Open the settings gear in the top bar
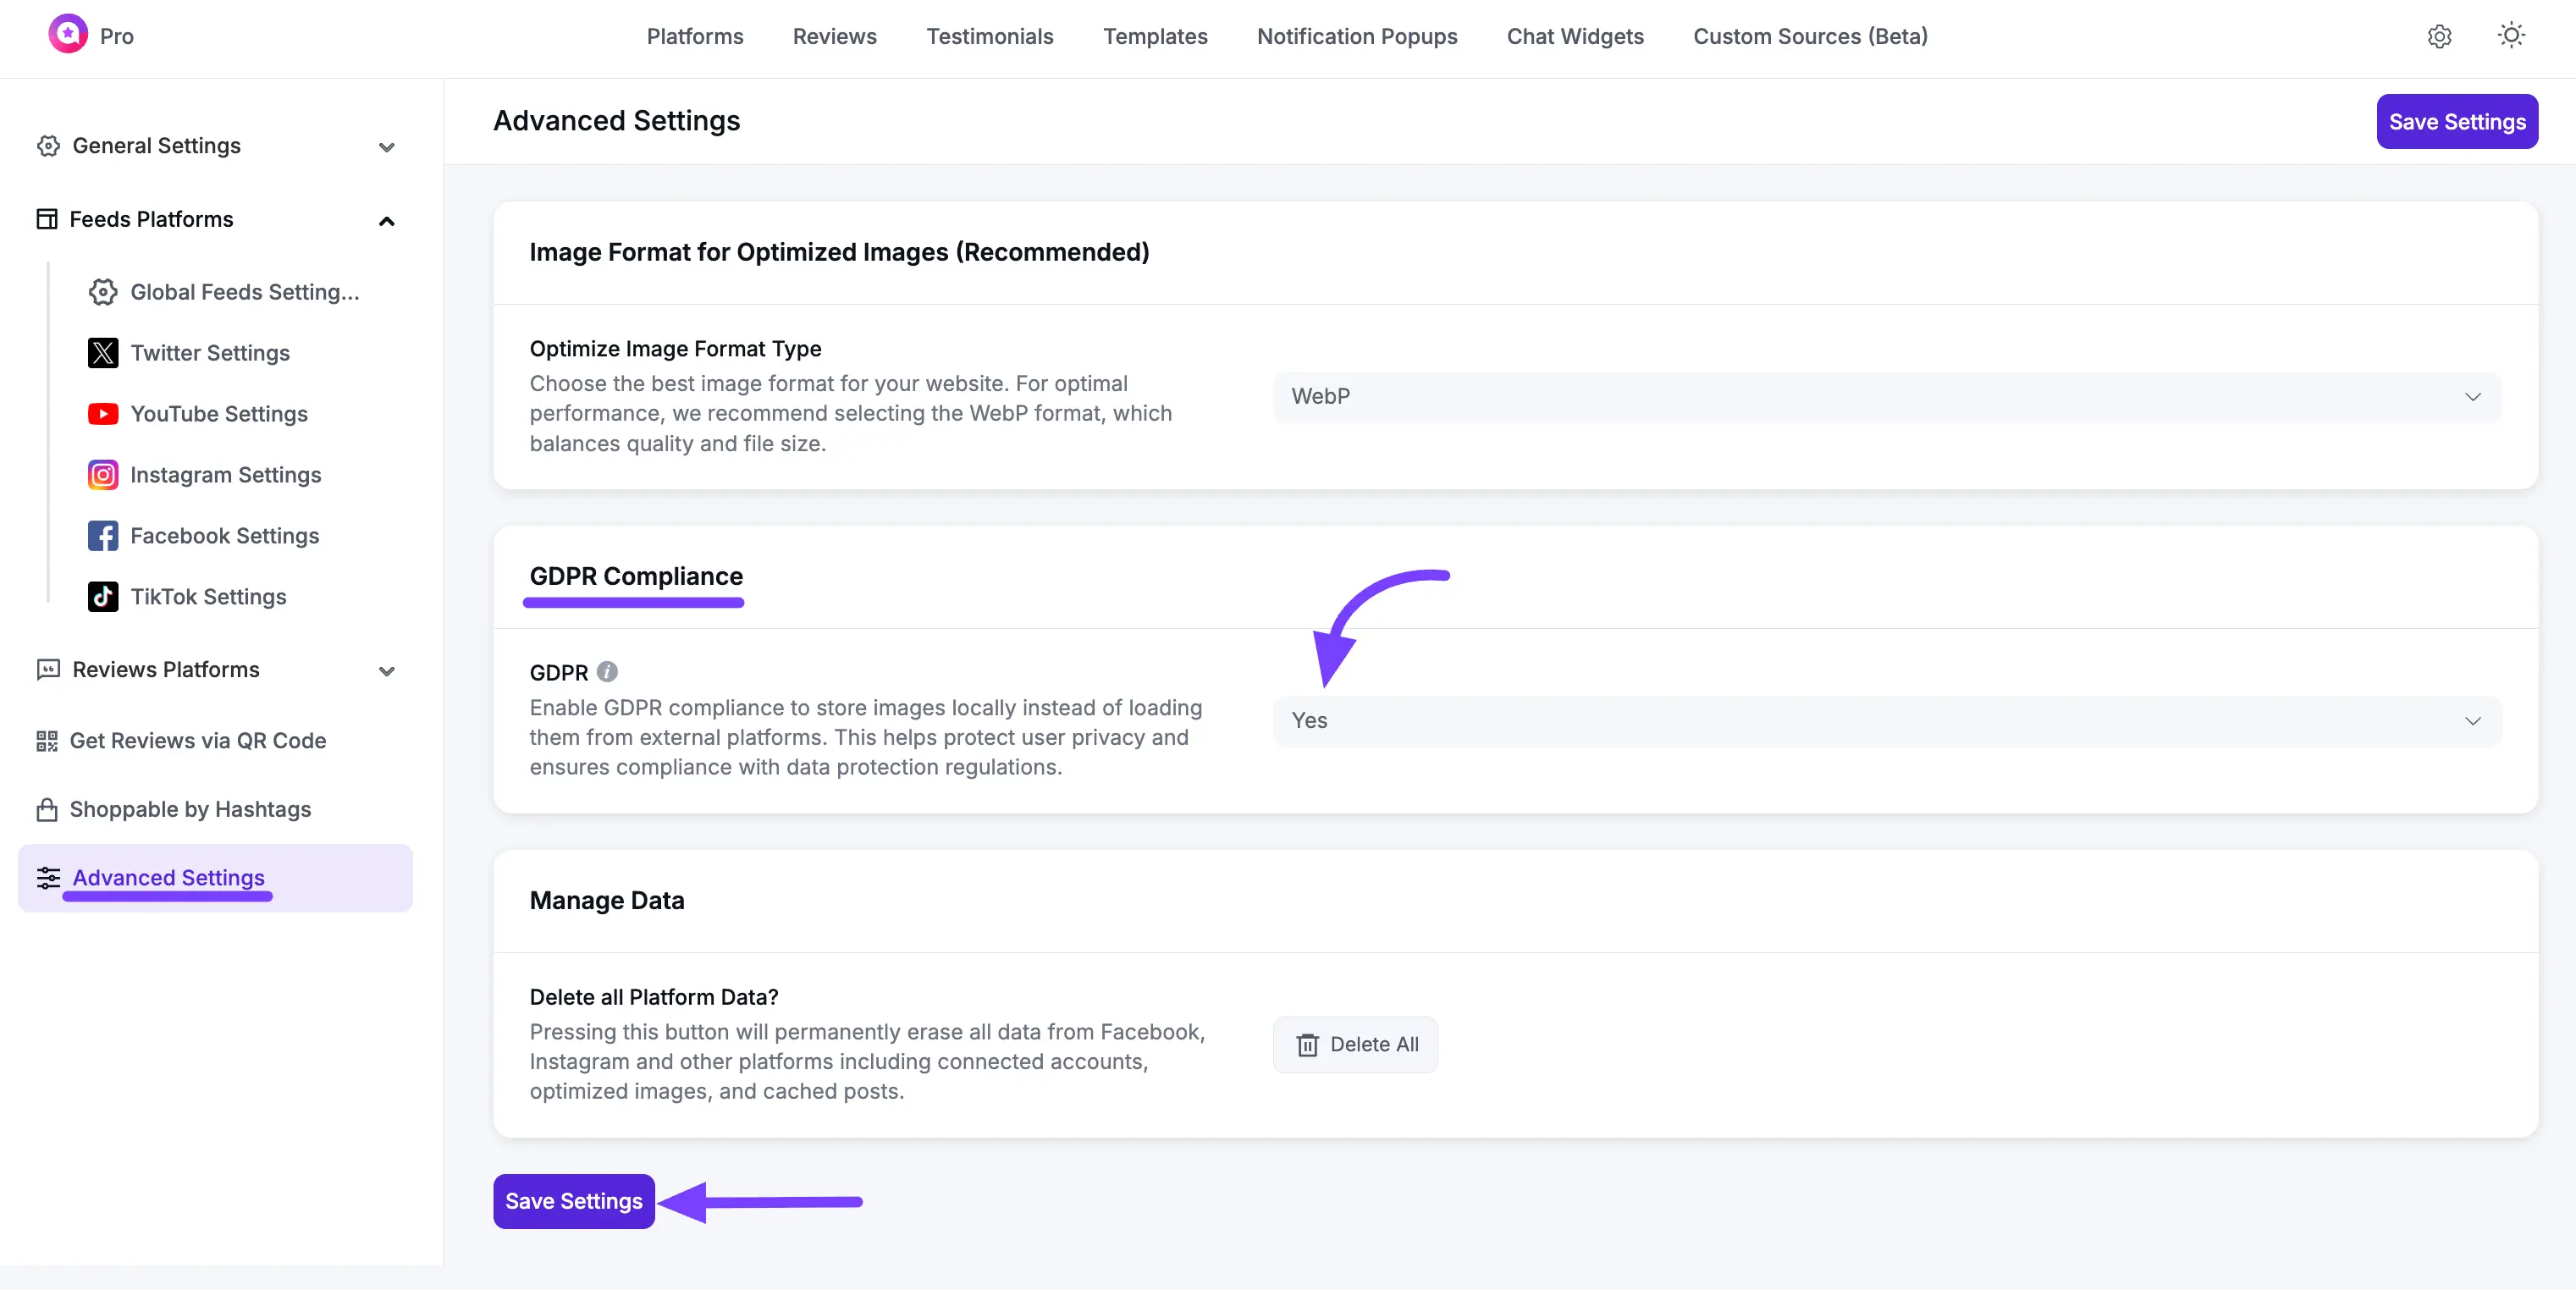2576x1290 pixels. (x=2440, y=36)
